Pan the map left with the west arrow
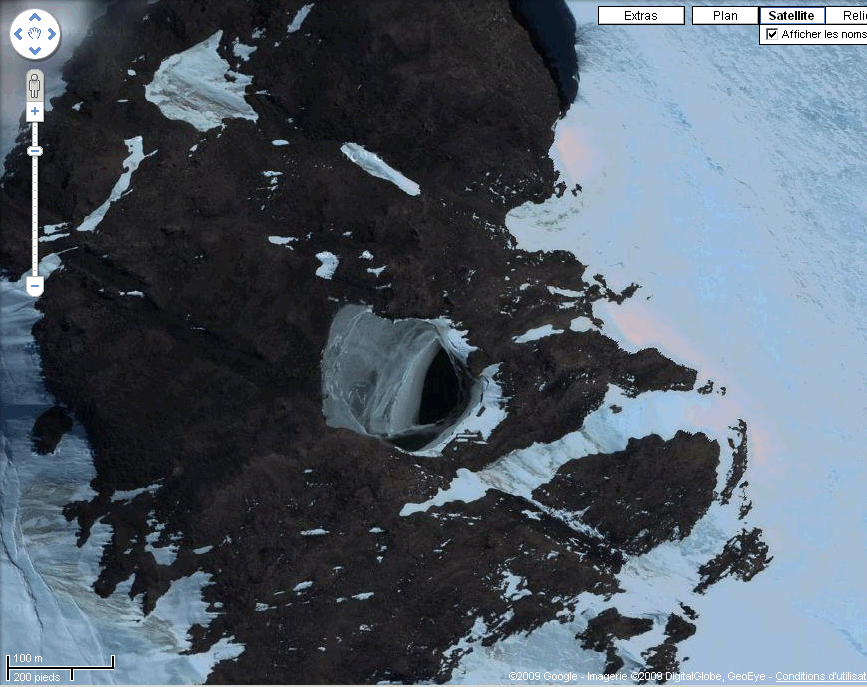This screenshot has width=867, height=687. 19,35
